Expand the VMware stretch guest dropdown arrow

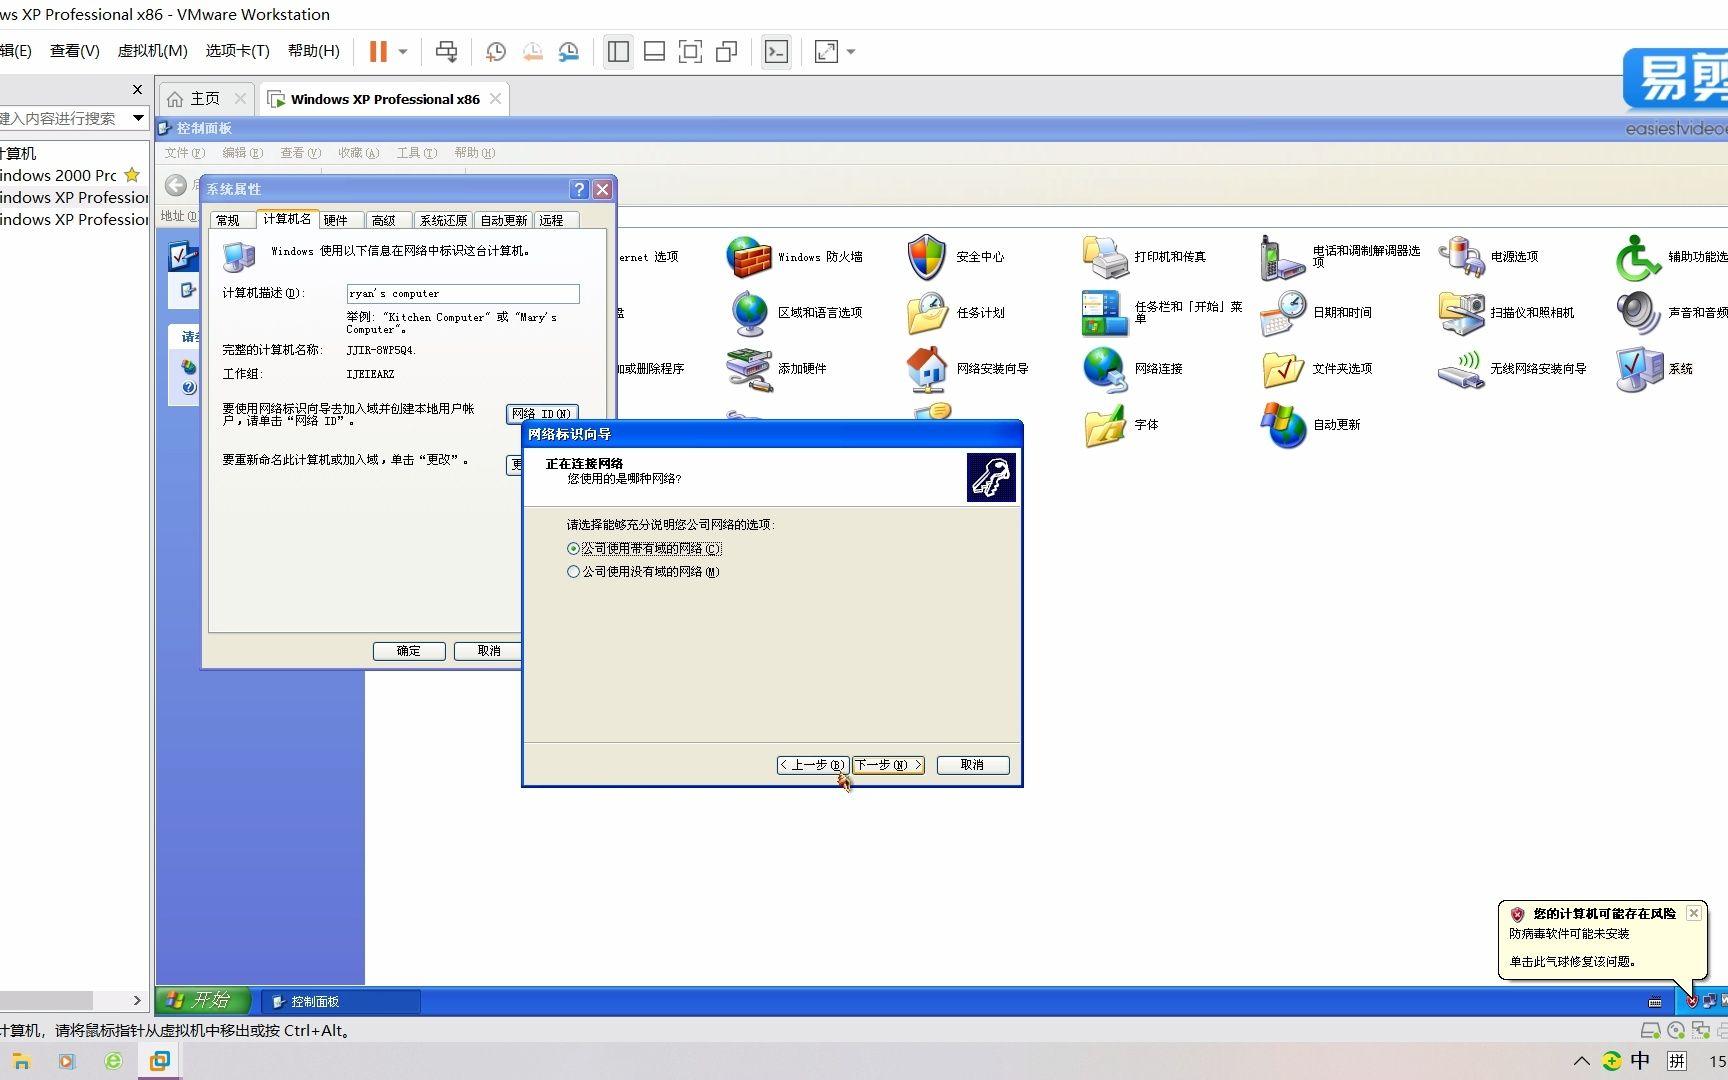pos(851,52)
